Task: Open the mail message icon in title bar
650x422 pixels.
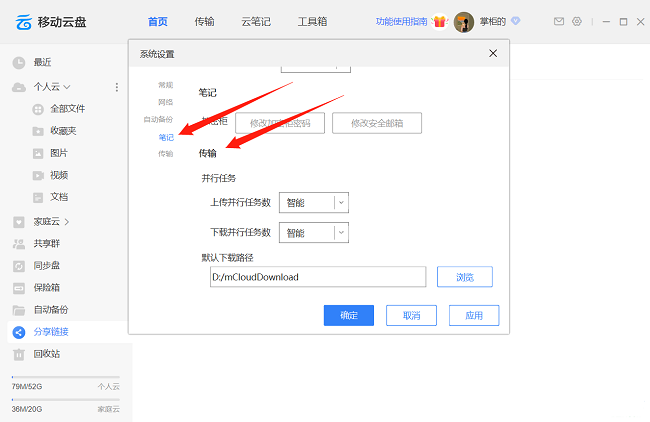Action: [x=559, y=21]
